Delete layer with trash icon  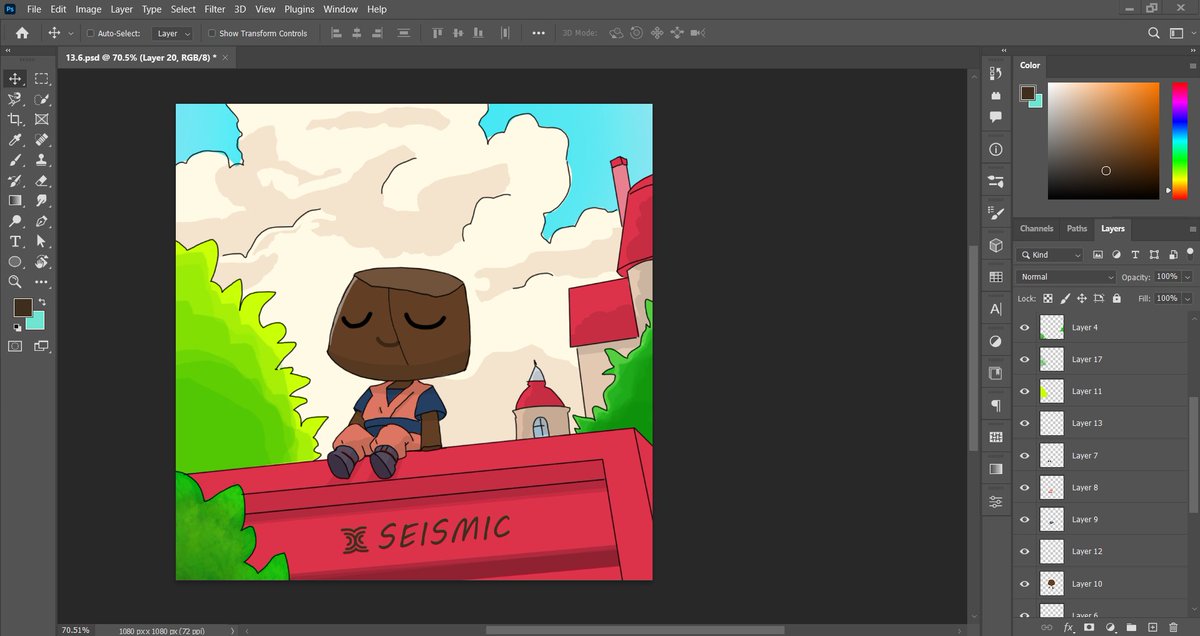click(x=1174, y=627)
